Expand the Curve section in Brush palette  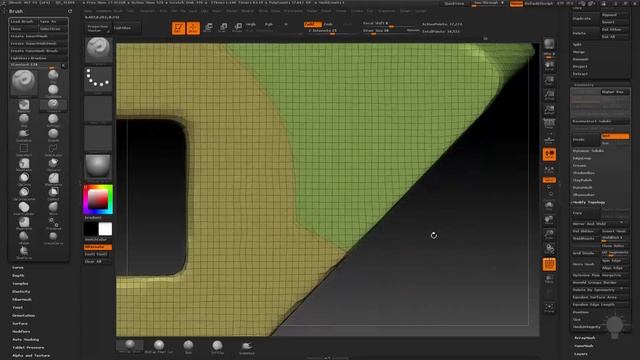[18, 267]
